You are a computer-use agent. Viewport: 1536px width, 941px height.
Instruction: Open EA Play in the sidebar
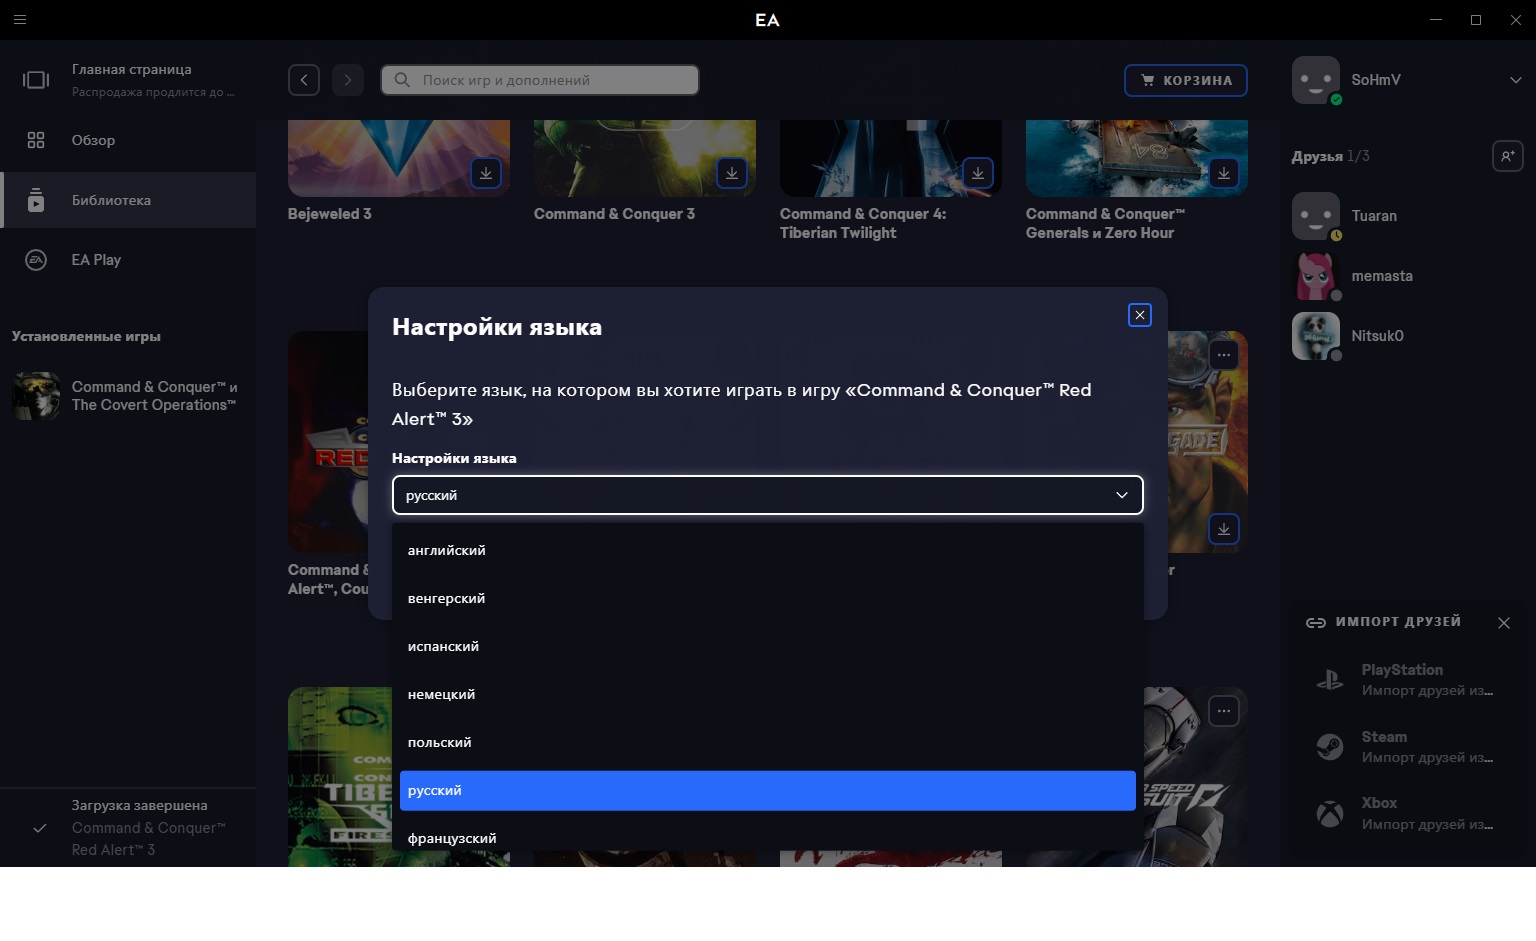128,260
